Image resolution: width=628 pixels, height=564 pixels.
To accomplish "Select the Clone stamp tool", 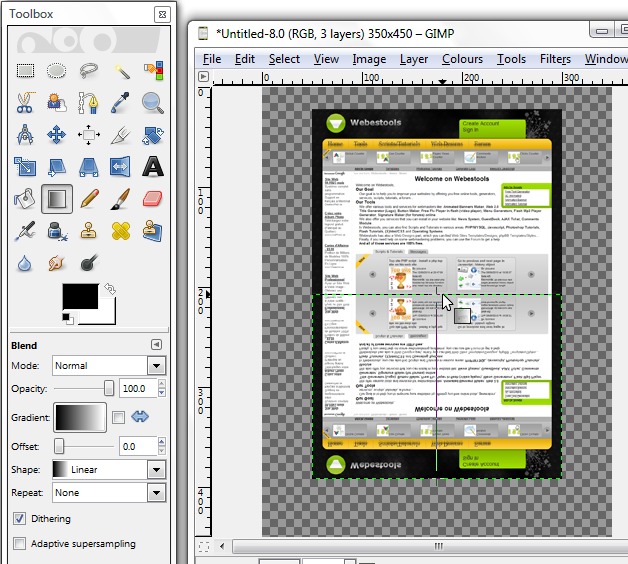I will click(89, 231).
